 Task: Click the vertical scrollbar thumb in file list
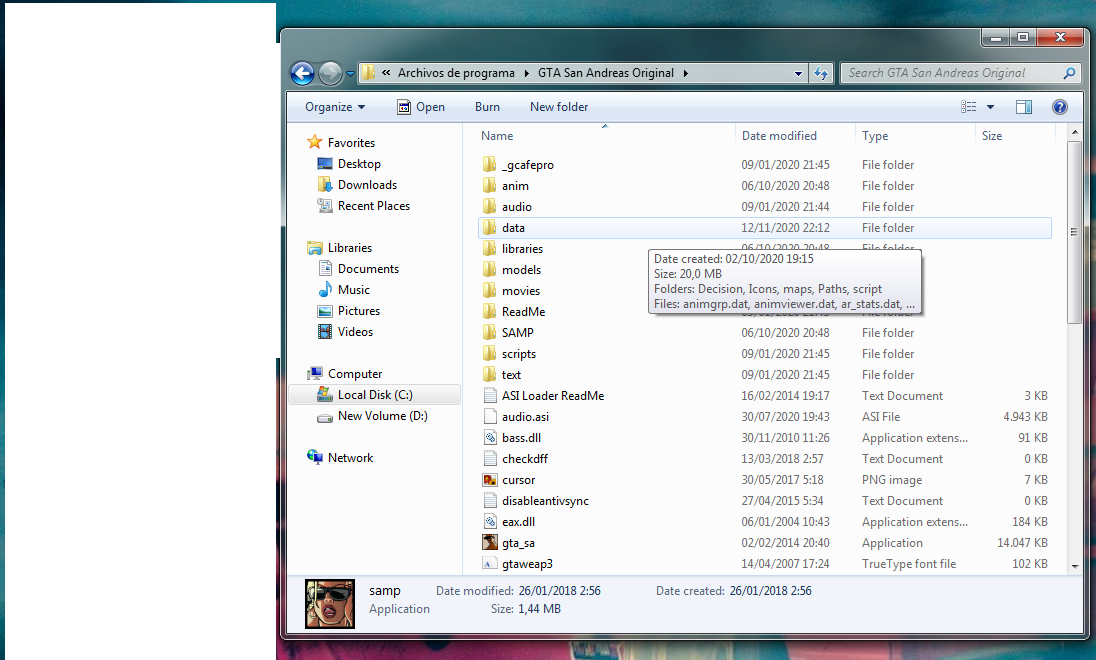[x=1074, y=232]
